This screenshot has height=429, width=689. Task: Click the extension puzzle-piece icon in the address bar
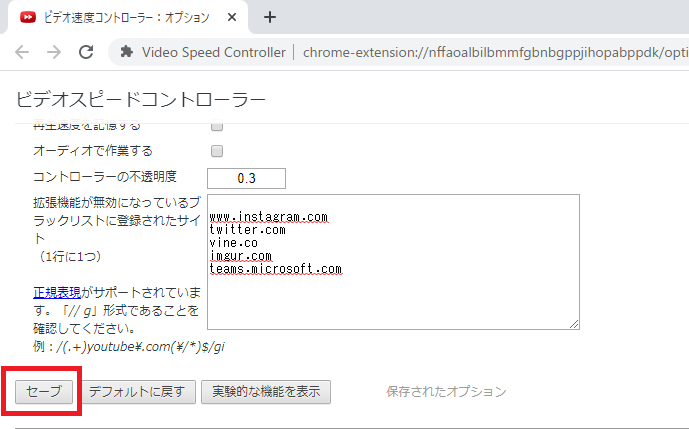point(127,52)
